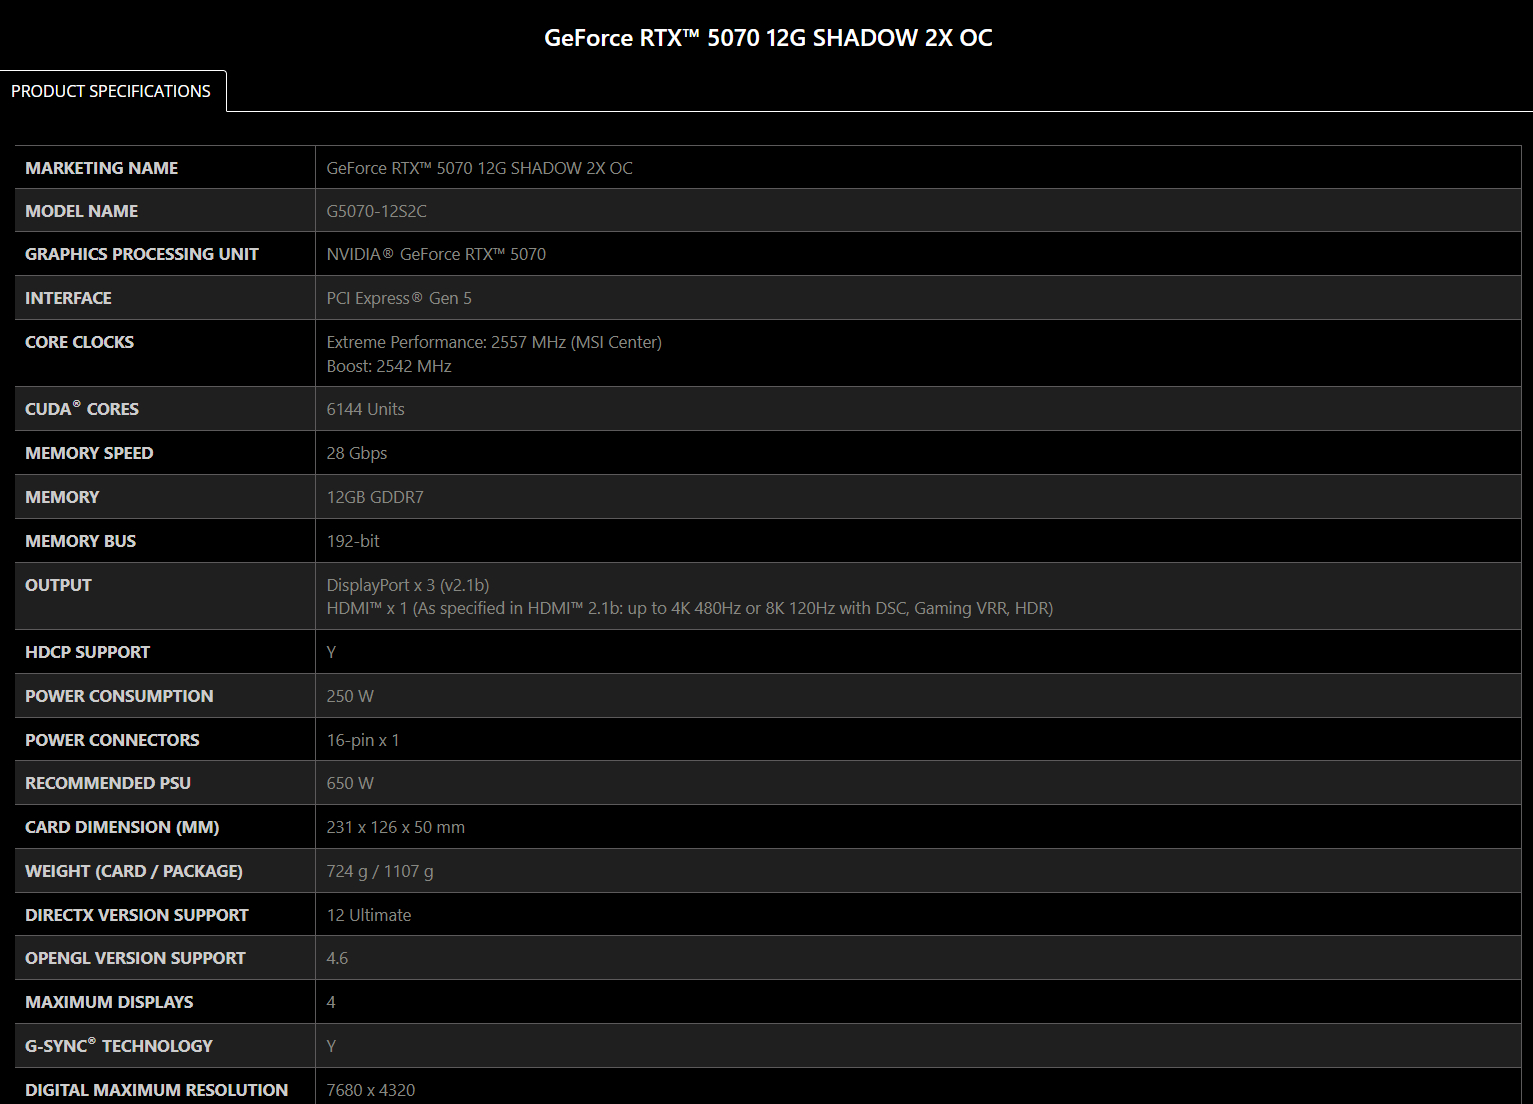Select the CUDA Cores label

coord(82,408)
